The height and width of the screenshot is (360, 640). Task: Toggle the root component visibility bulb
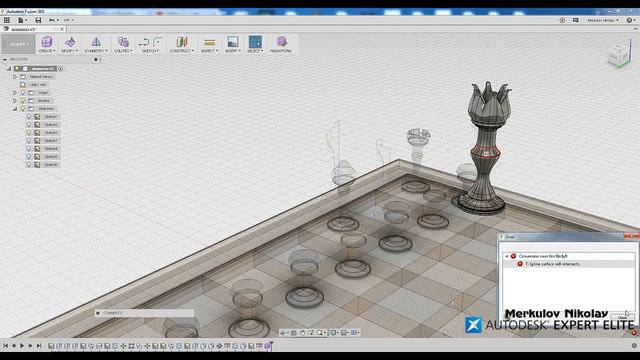17,69
